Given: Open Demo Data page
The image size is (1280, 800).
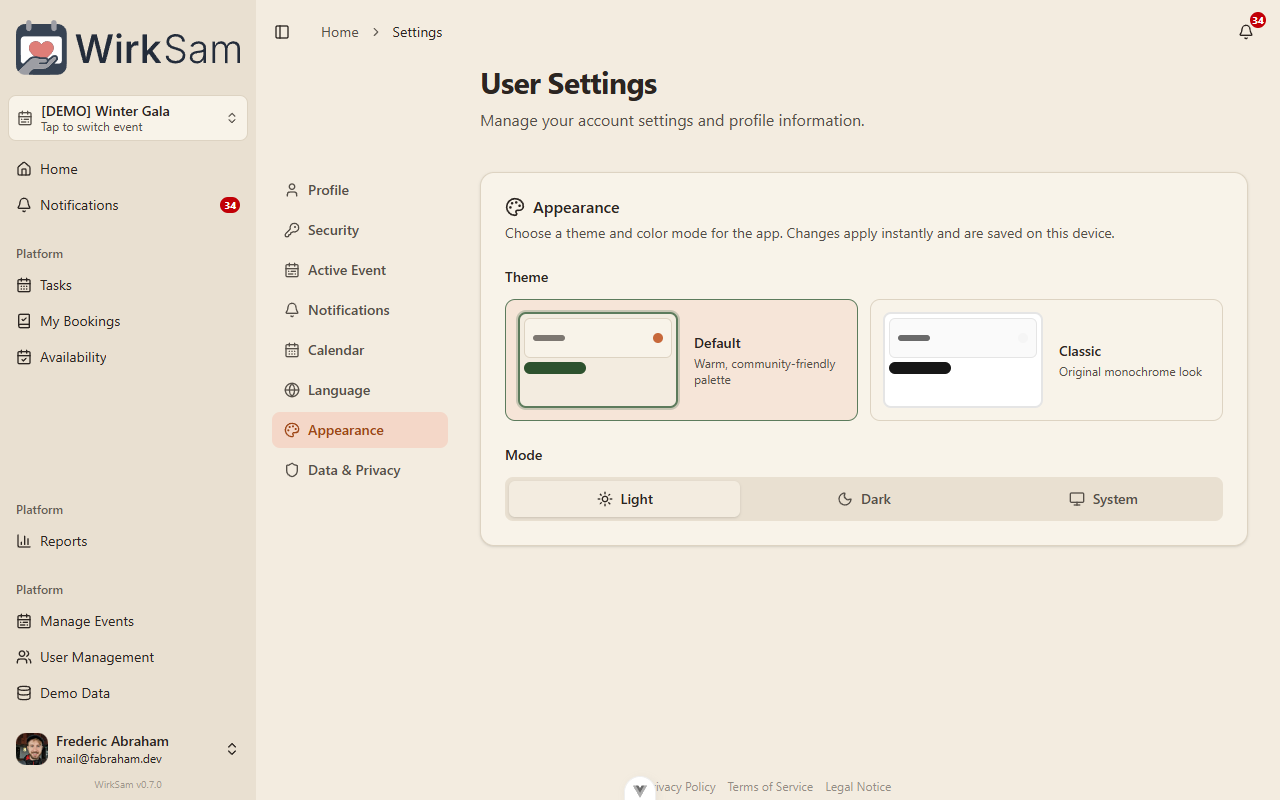Looking at the screenshot, I should (128, 693).
